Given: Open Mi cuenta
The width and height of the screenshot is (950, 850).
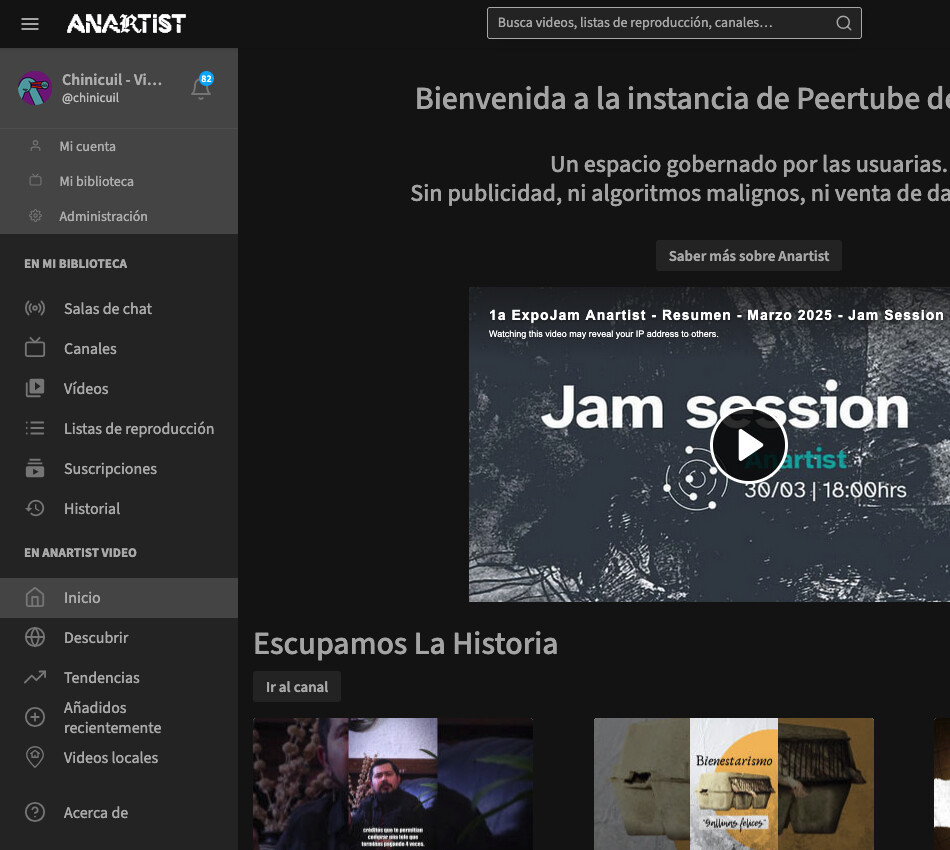Looking at the screenshot, I should click(x=87, y=146).
